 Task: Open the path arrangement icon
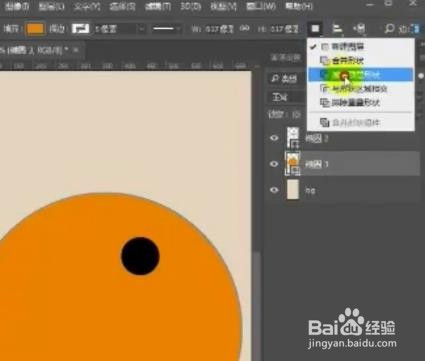[x=360, y=29]
